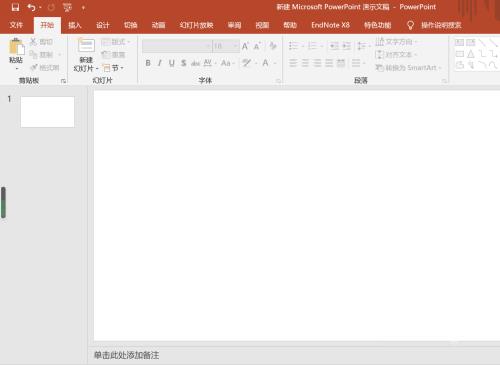Image resolution: width=500 pixels, height=365 pixels.
Task: Select slide 1 thumbnail in panel
Action: (x=47, y=112)
